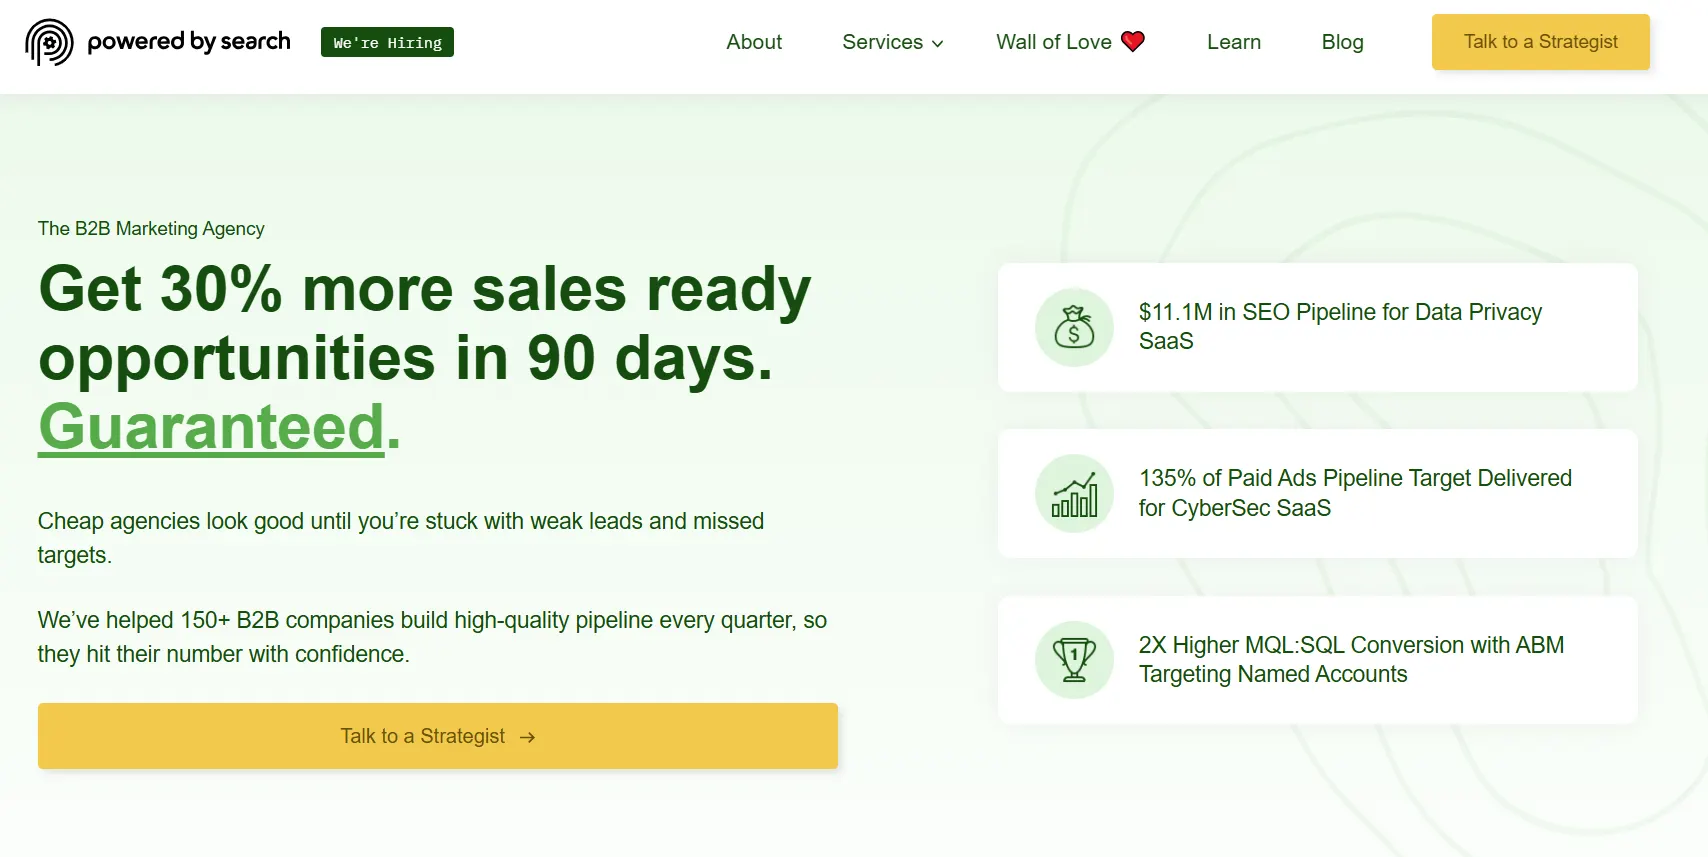Click Talk to a Strategist in the header
The image size is (1708, 857).
[1541, 42]
